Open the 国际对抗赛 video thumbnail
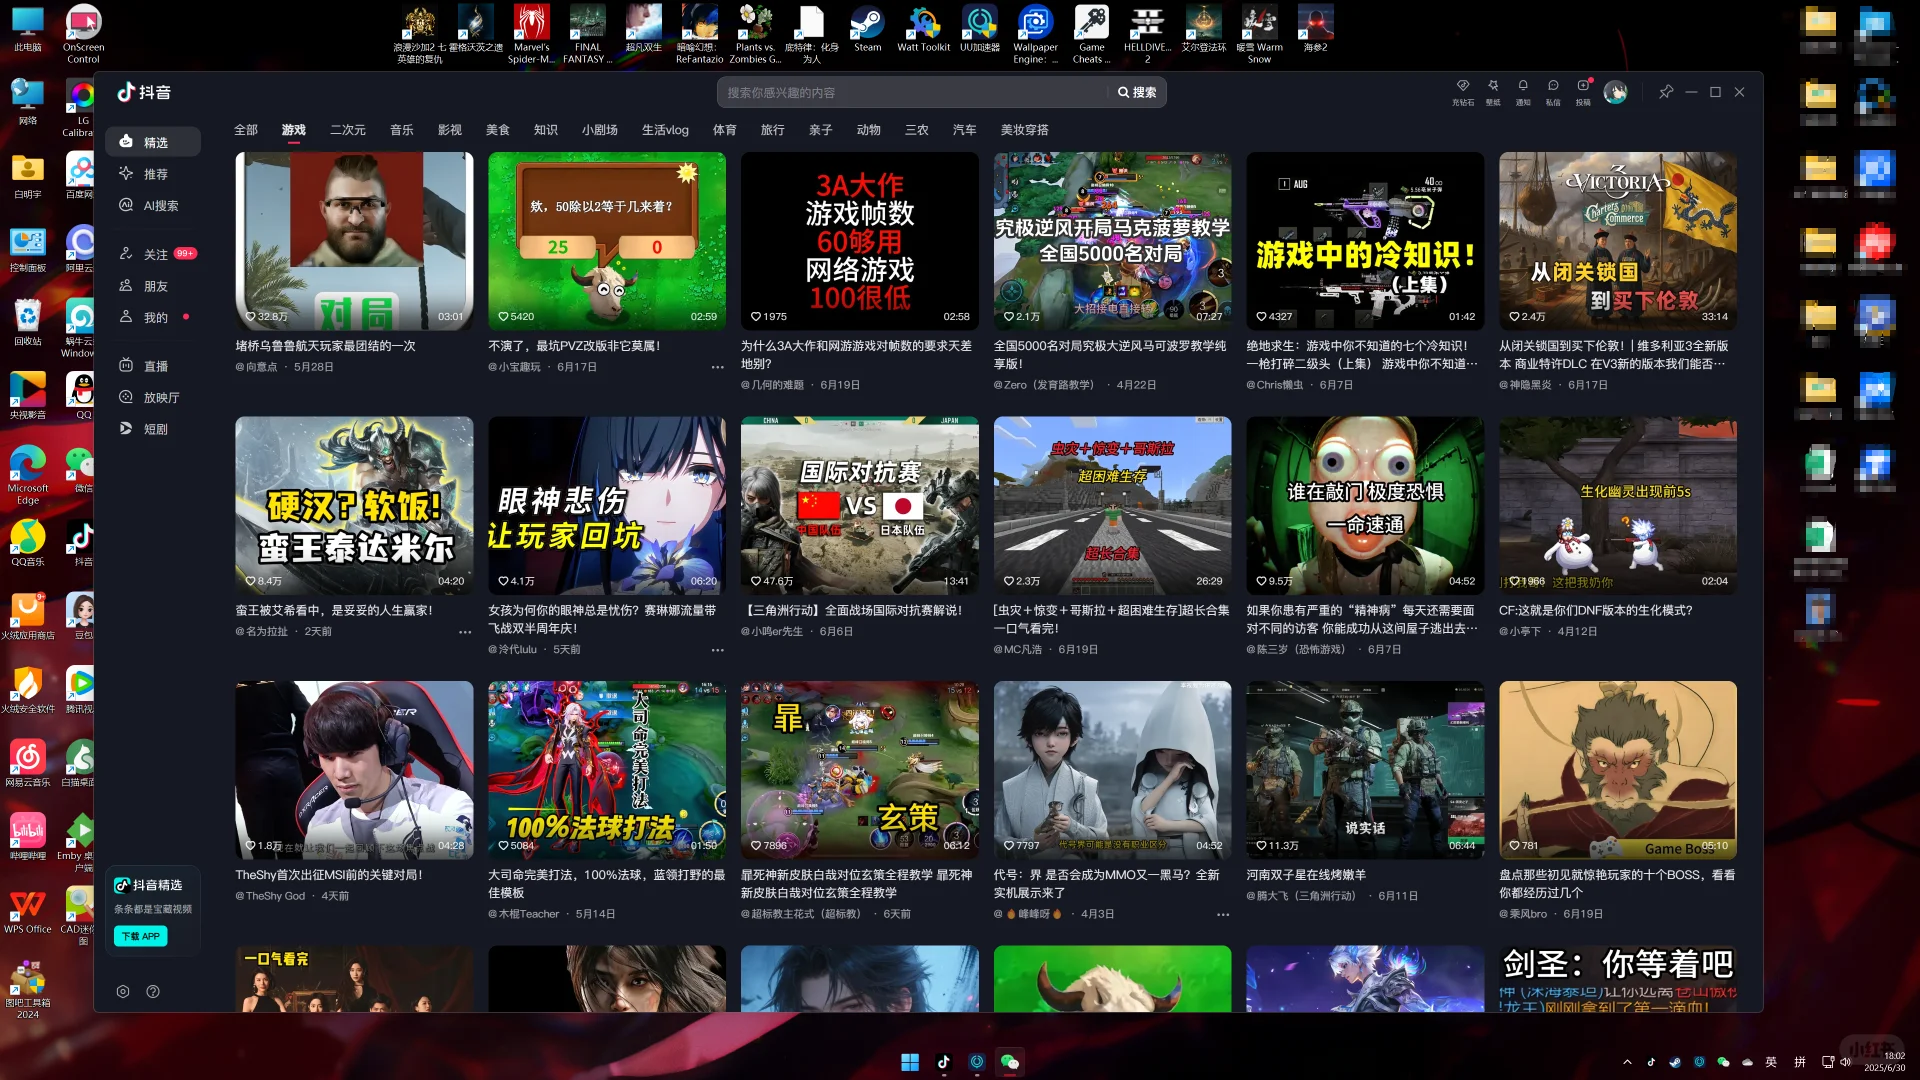 click(x=859, y=505)
